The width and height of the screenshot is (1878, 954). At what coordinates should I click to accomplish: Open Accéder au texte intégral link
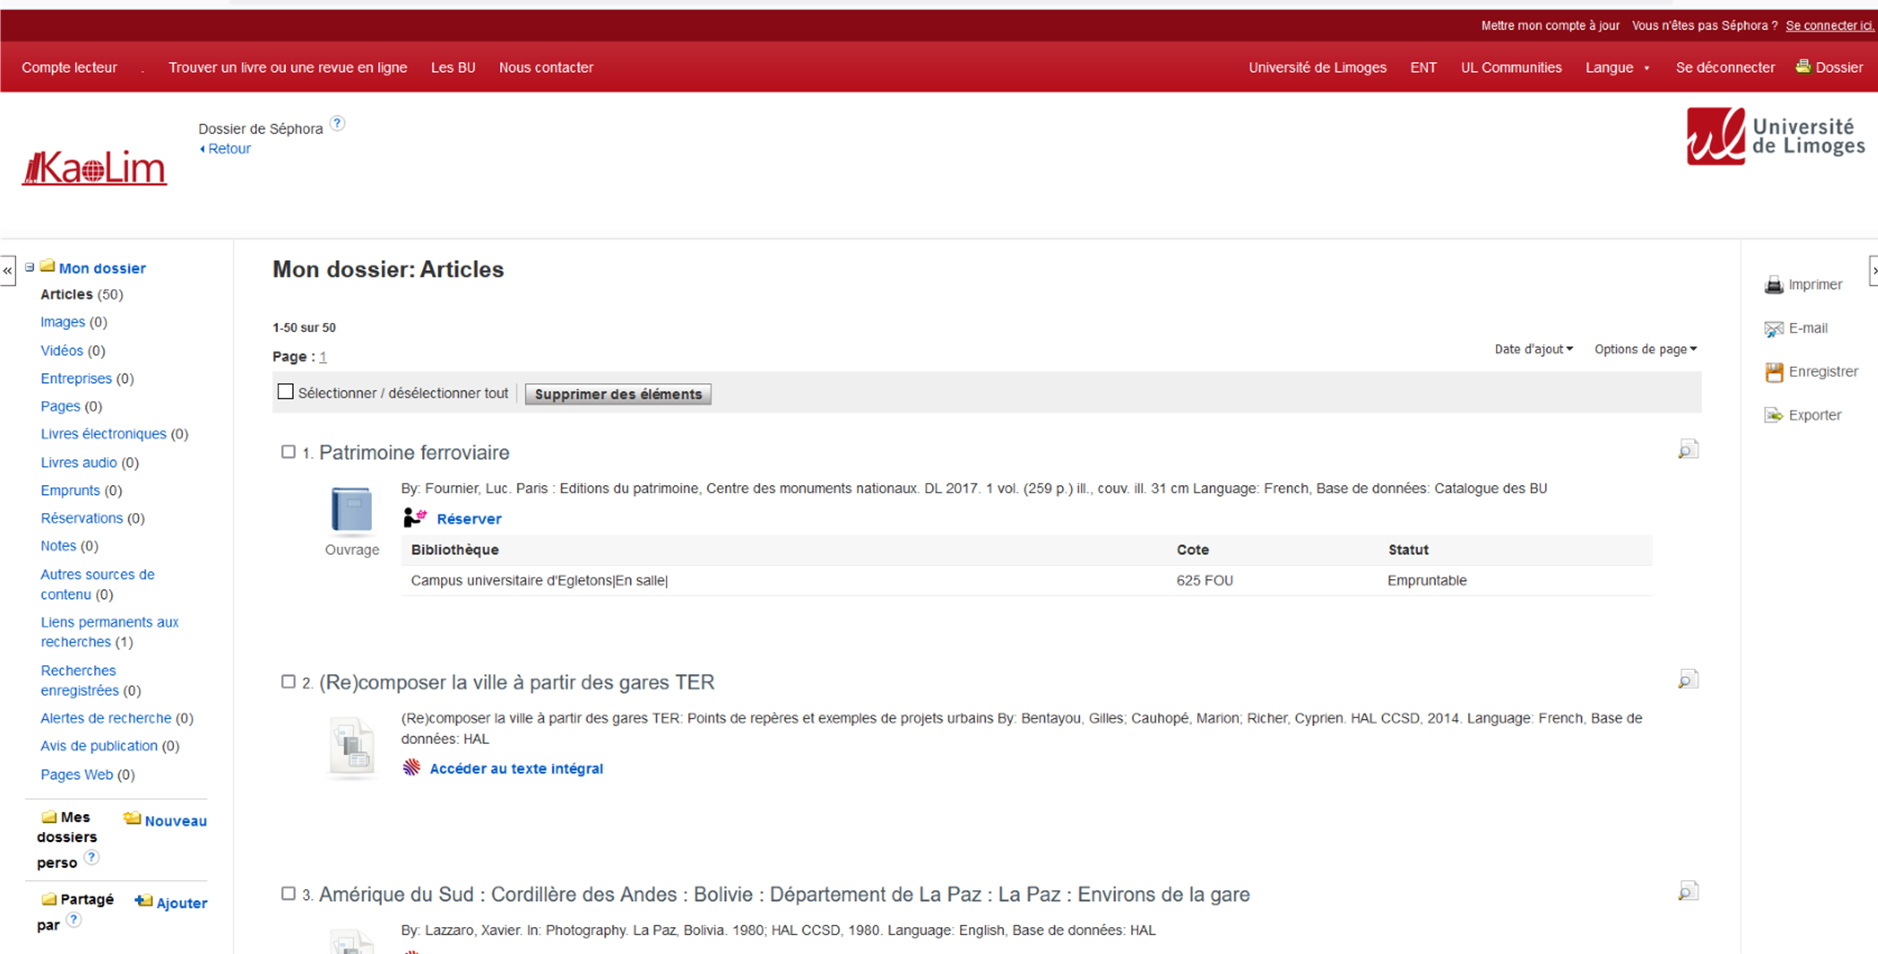pyautogui.click(x=515, y=769)
